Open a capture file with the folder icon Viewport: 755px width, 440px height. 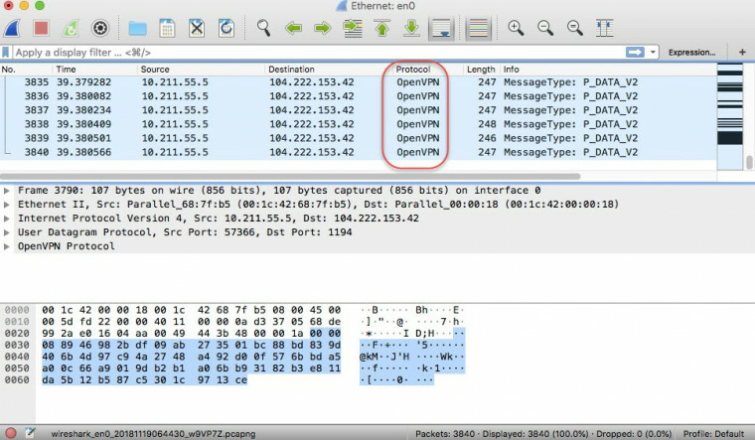pos(137,28)
